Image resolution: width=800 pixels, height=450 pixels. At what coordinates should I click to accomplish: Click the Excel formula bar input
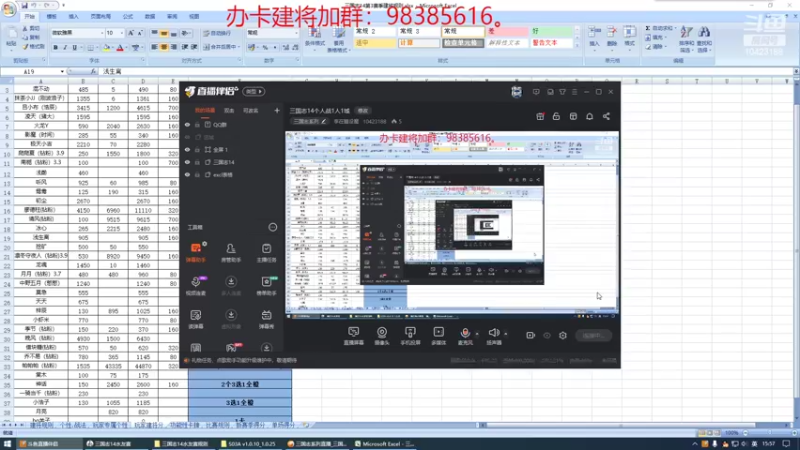(x=444, y=72)
